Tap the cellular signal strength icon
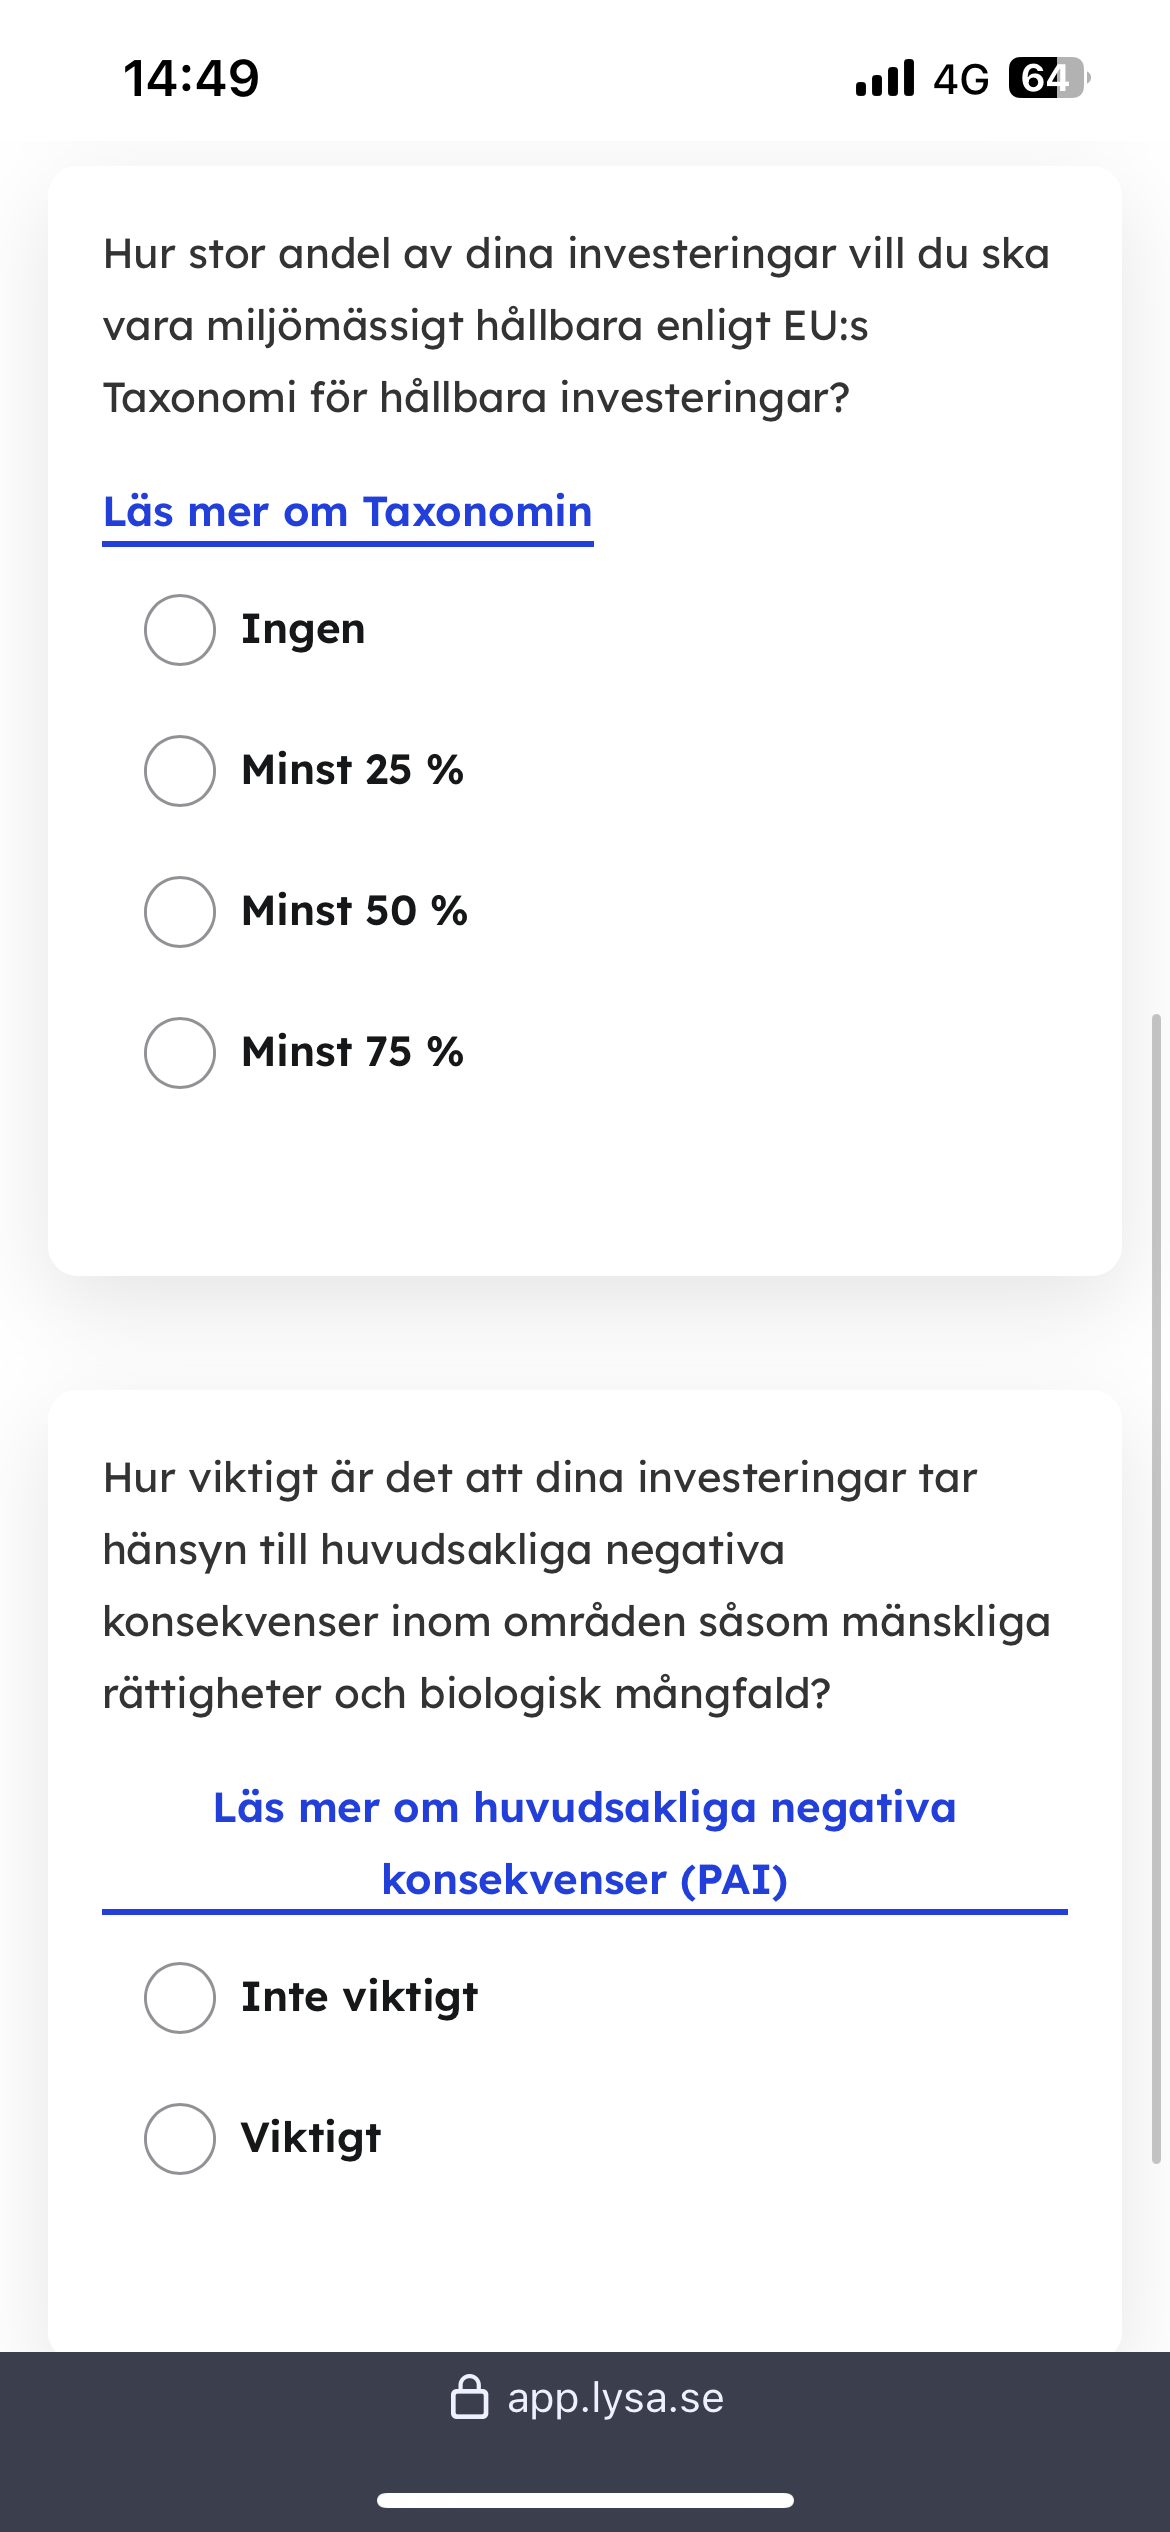 tap(885, 78)
